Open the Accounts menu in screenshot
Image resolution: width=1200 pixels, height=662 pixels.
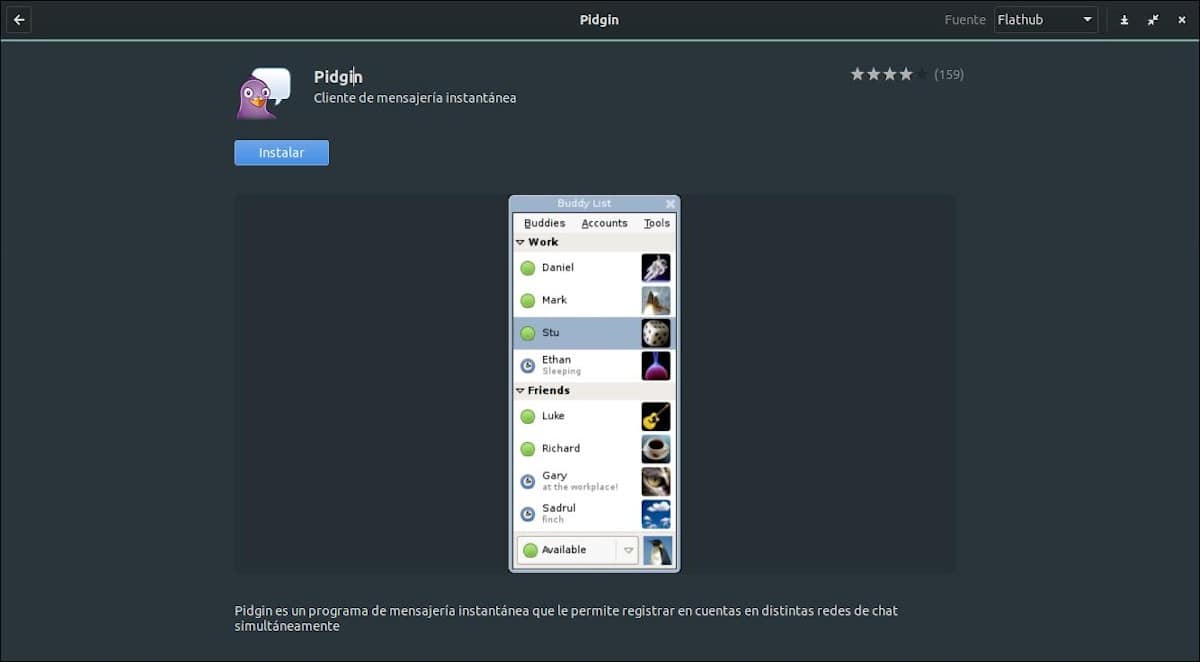pos(604,223)
